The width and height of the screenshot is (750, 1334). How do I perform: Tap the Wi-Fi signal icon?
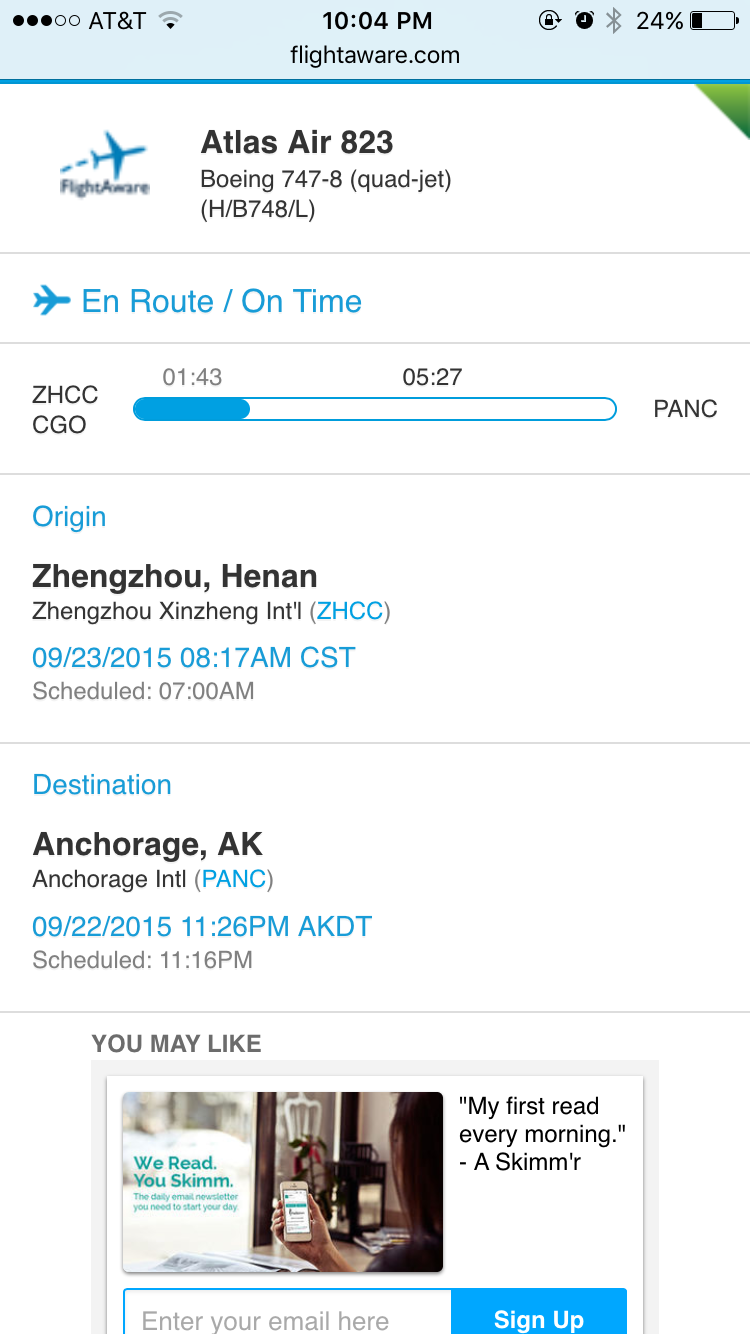pyautogui.click(x=170, y=20)
